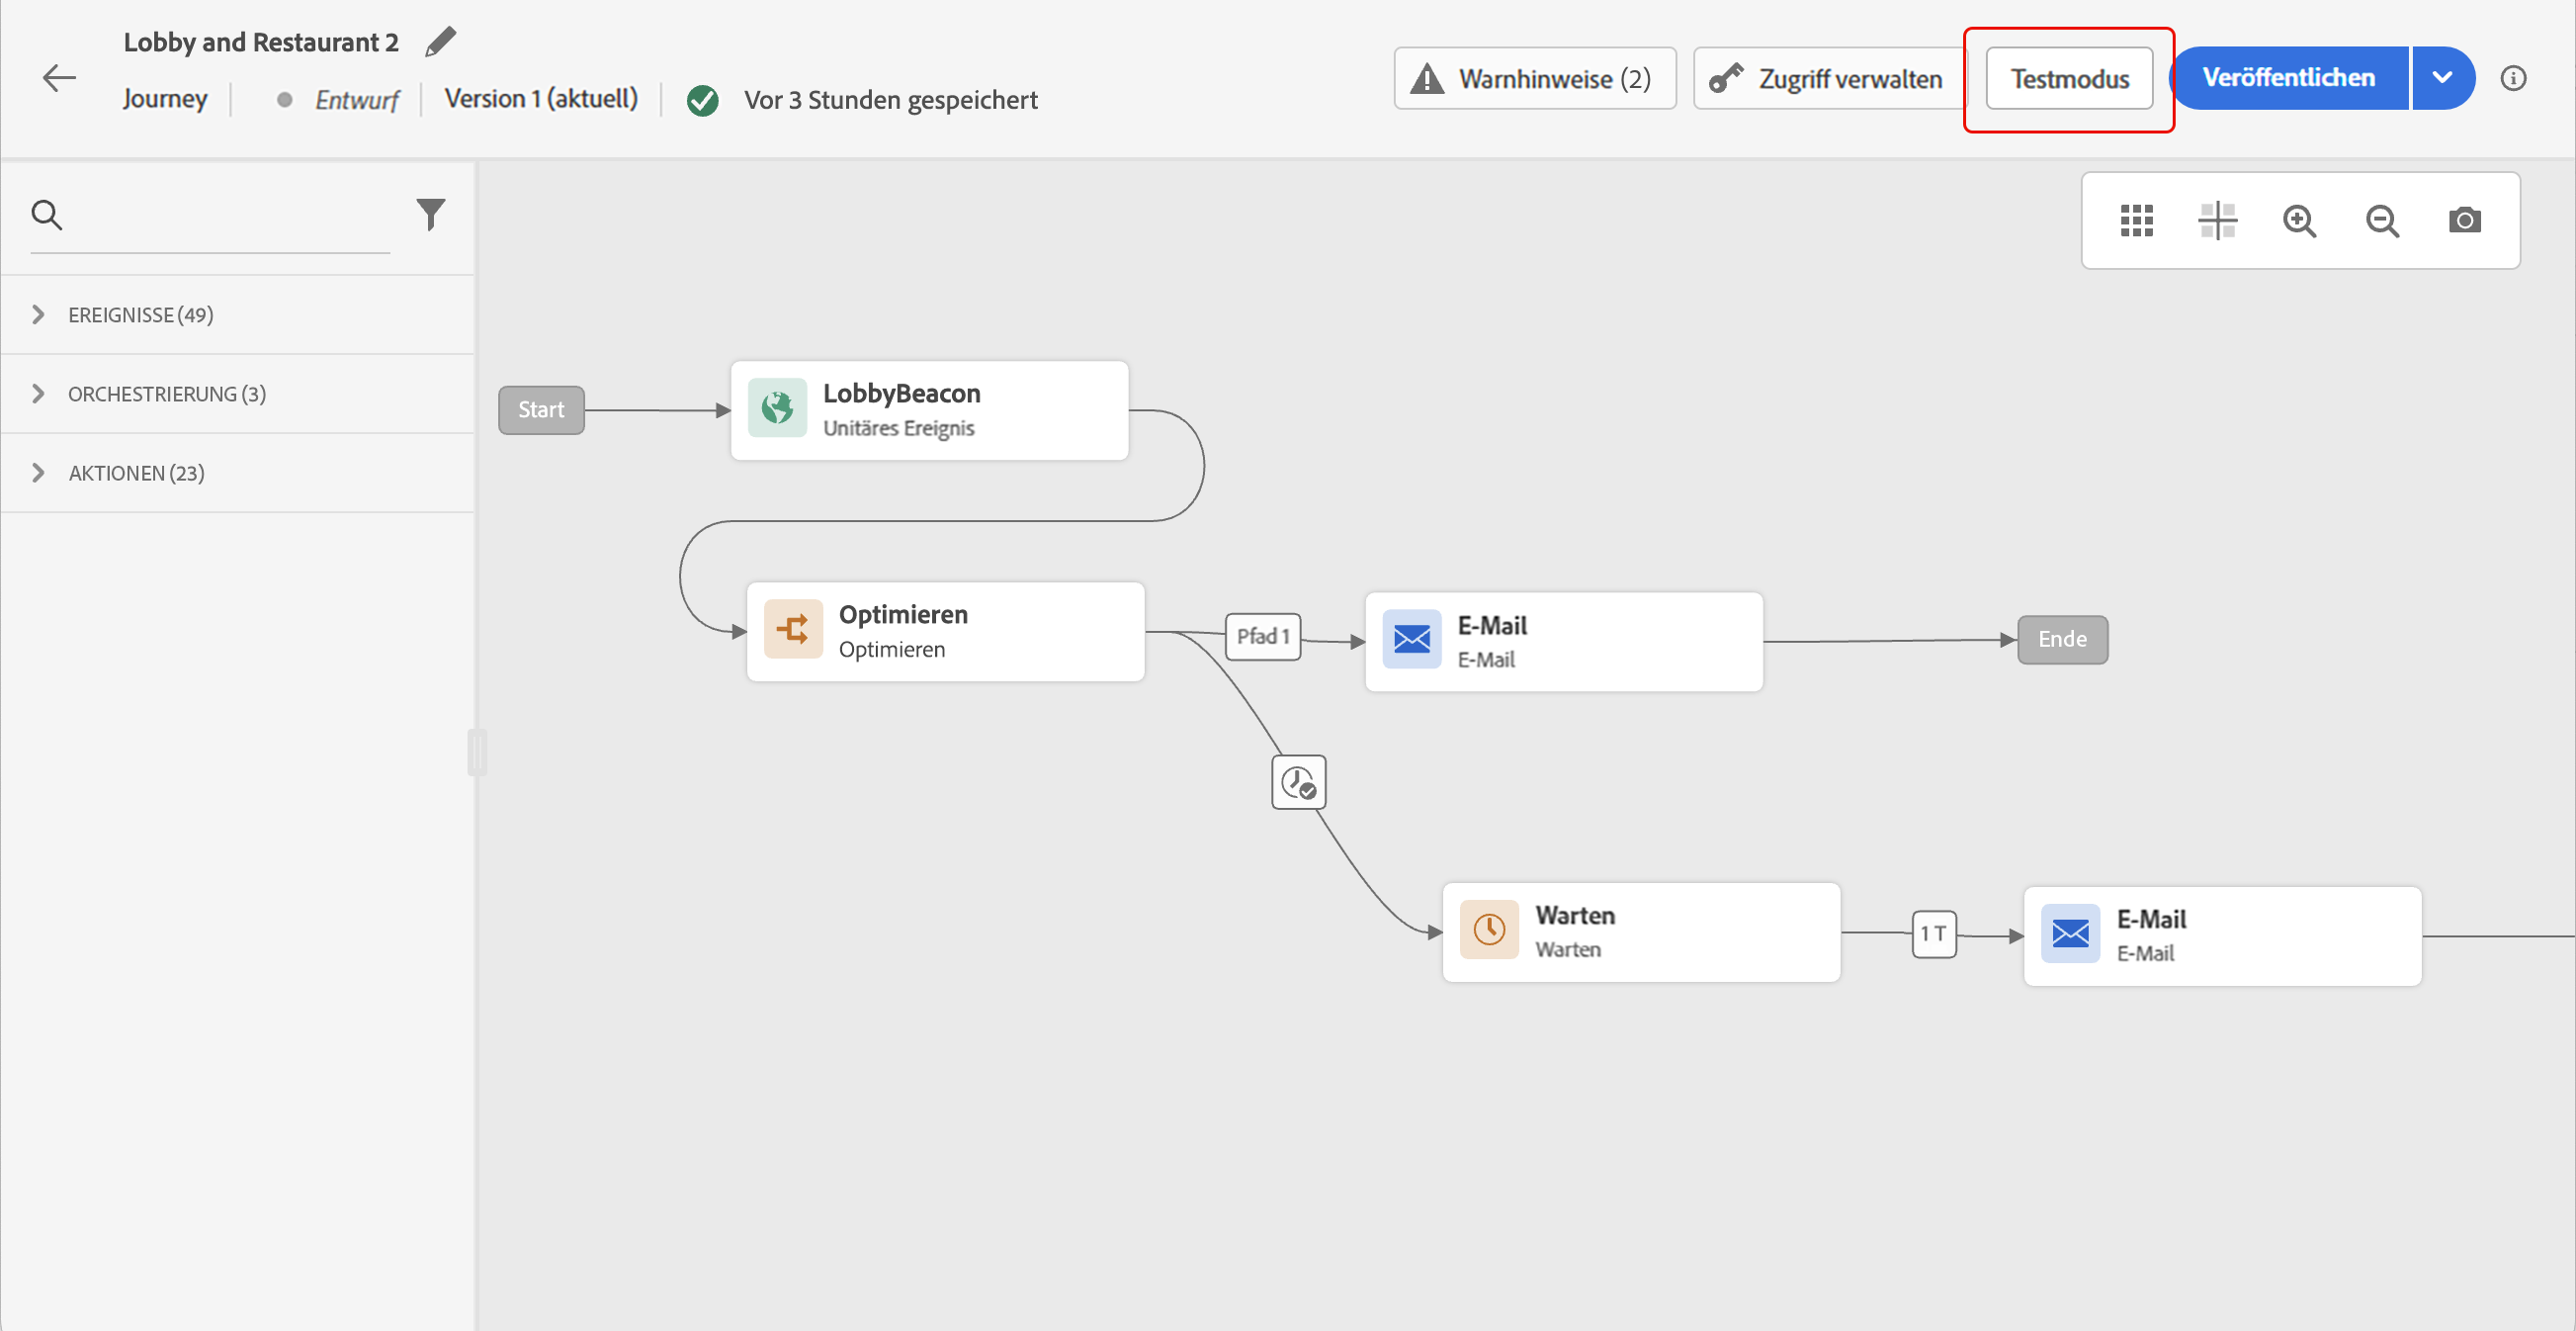Toggle the grid view icon

click(2136, 220)
